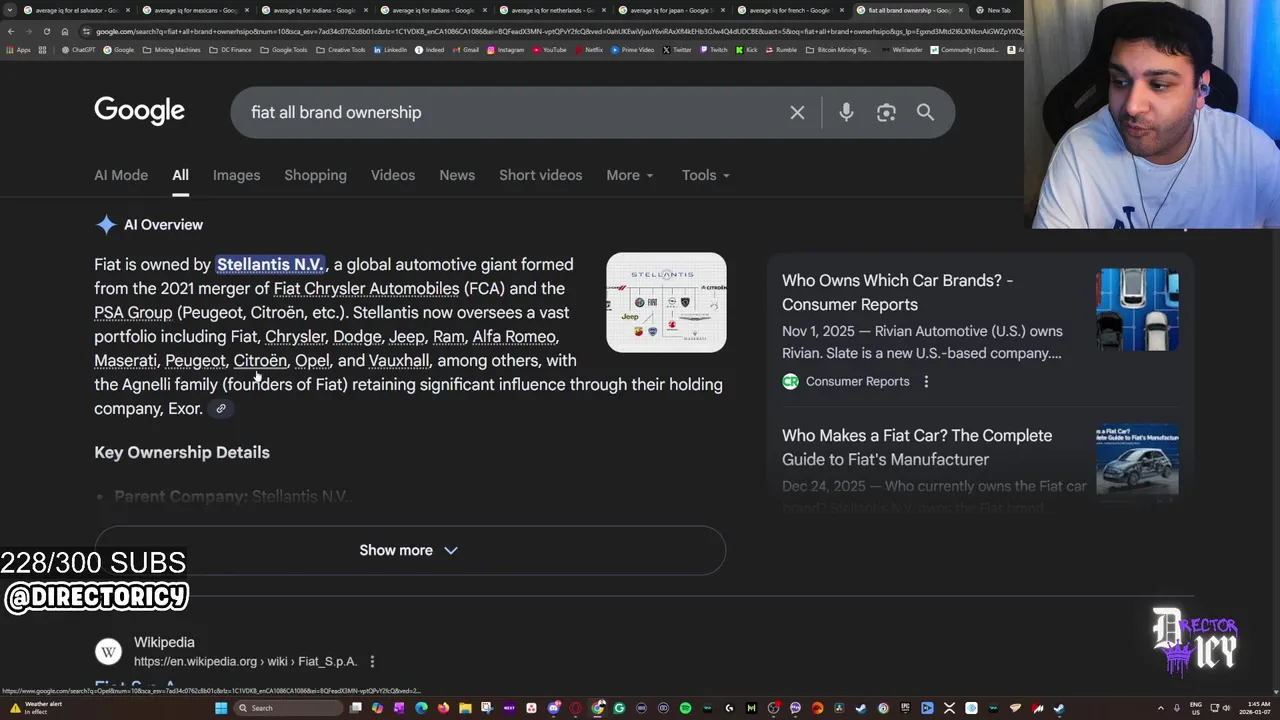Open the Mining Machines bookmark folder
This screenshot has height=720, width=1280.
coord(171,50)
